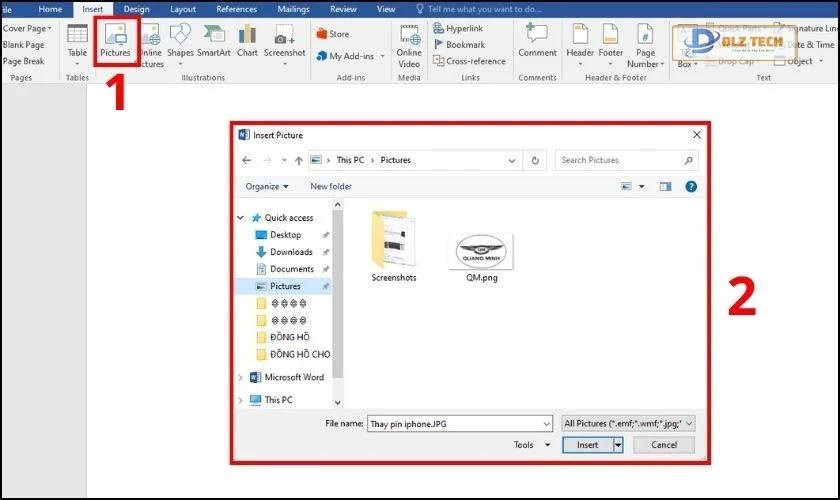The width and height of the screenshot is (840, 500).
Task: Click the Chart icon
Action: coord(247,40)
